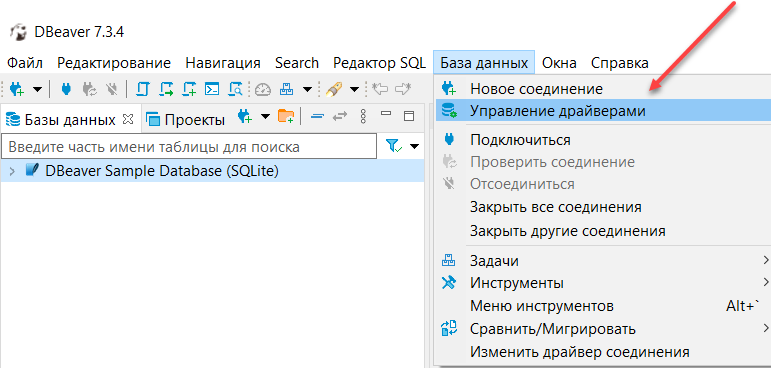Open dropdown arrow beside highlighter pen icon
Image resolution: width=771 pixels, height=368 pixels.
coord(355,90)
